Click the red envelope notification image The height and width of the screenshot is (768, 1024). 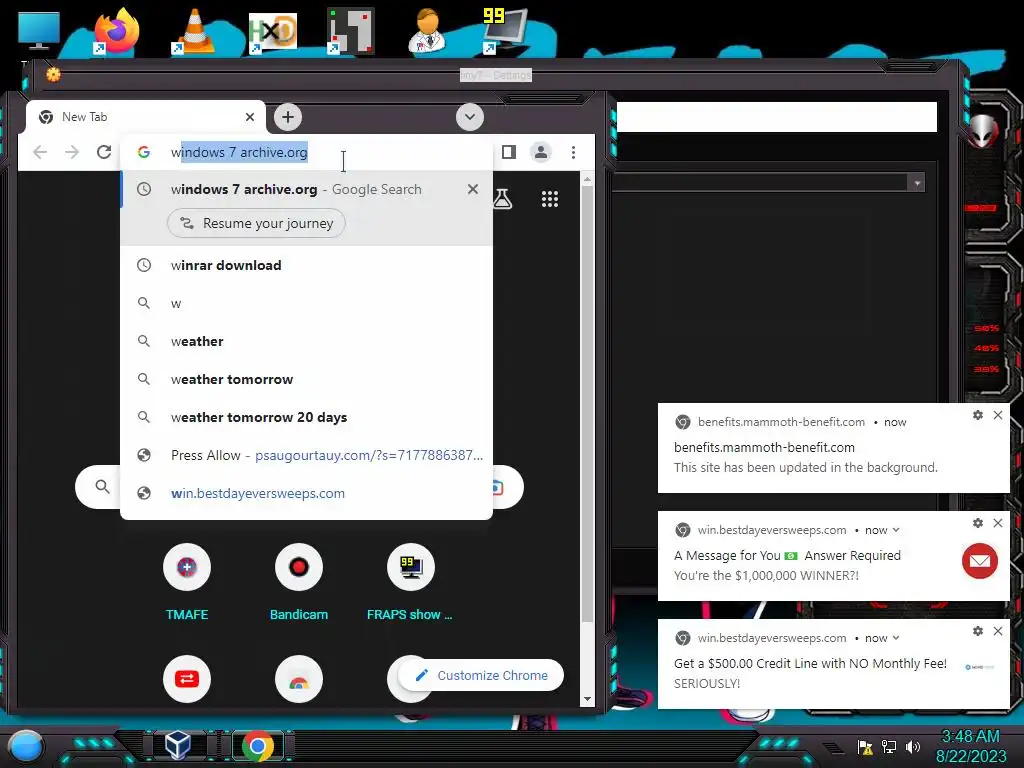coord(980,561)
